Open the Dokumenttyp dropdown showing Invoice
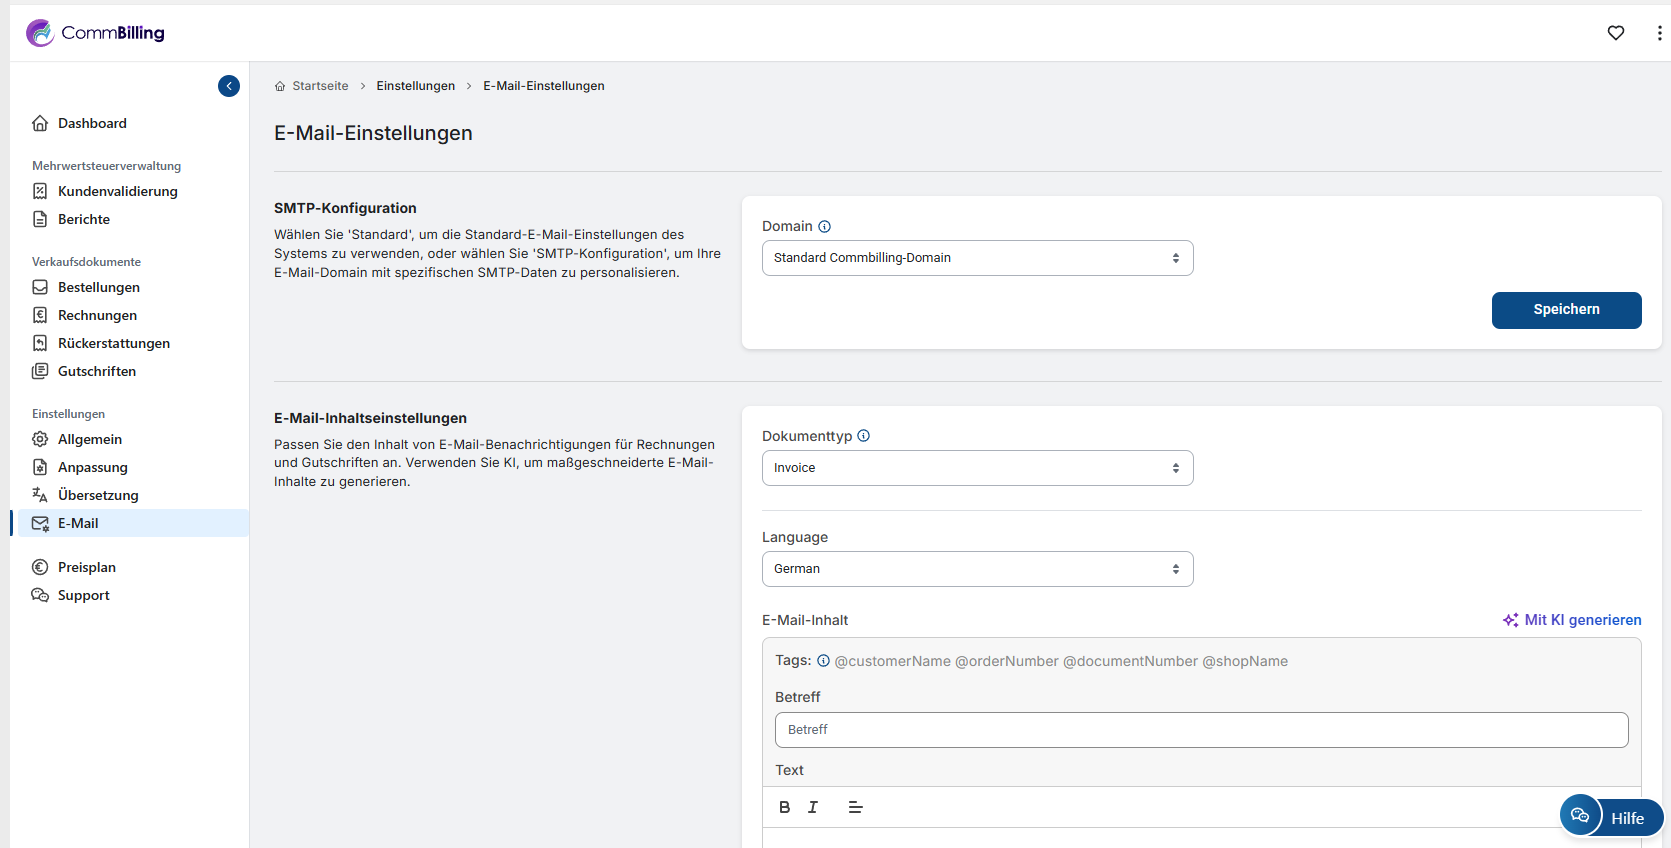 [977, 468]
